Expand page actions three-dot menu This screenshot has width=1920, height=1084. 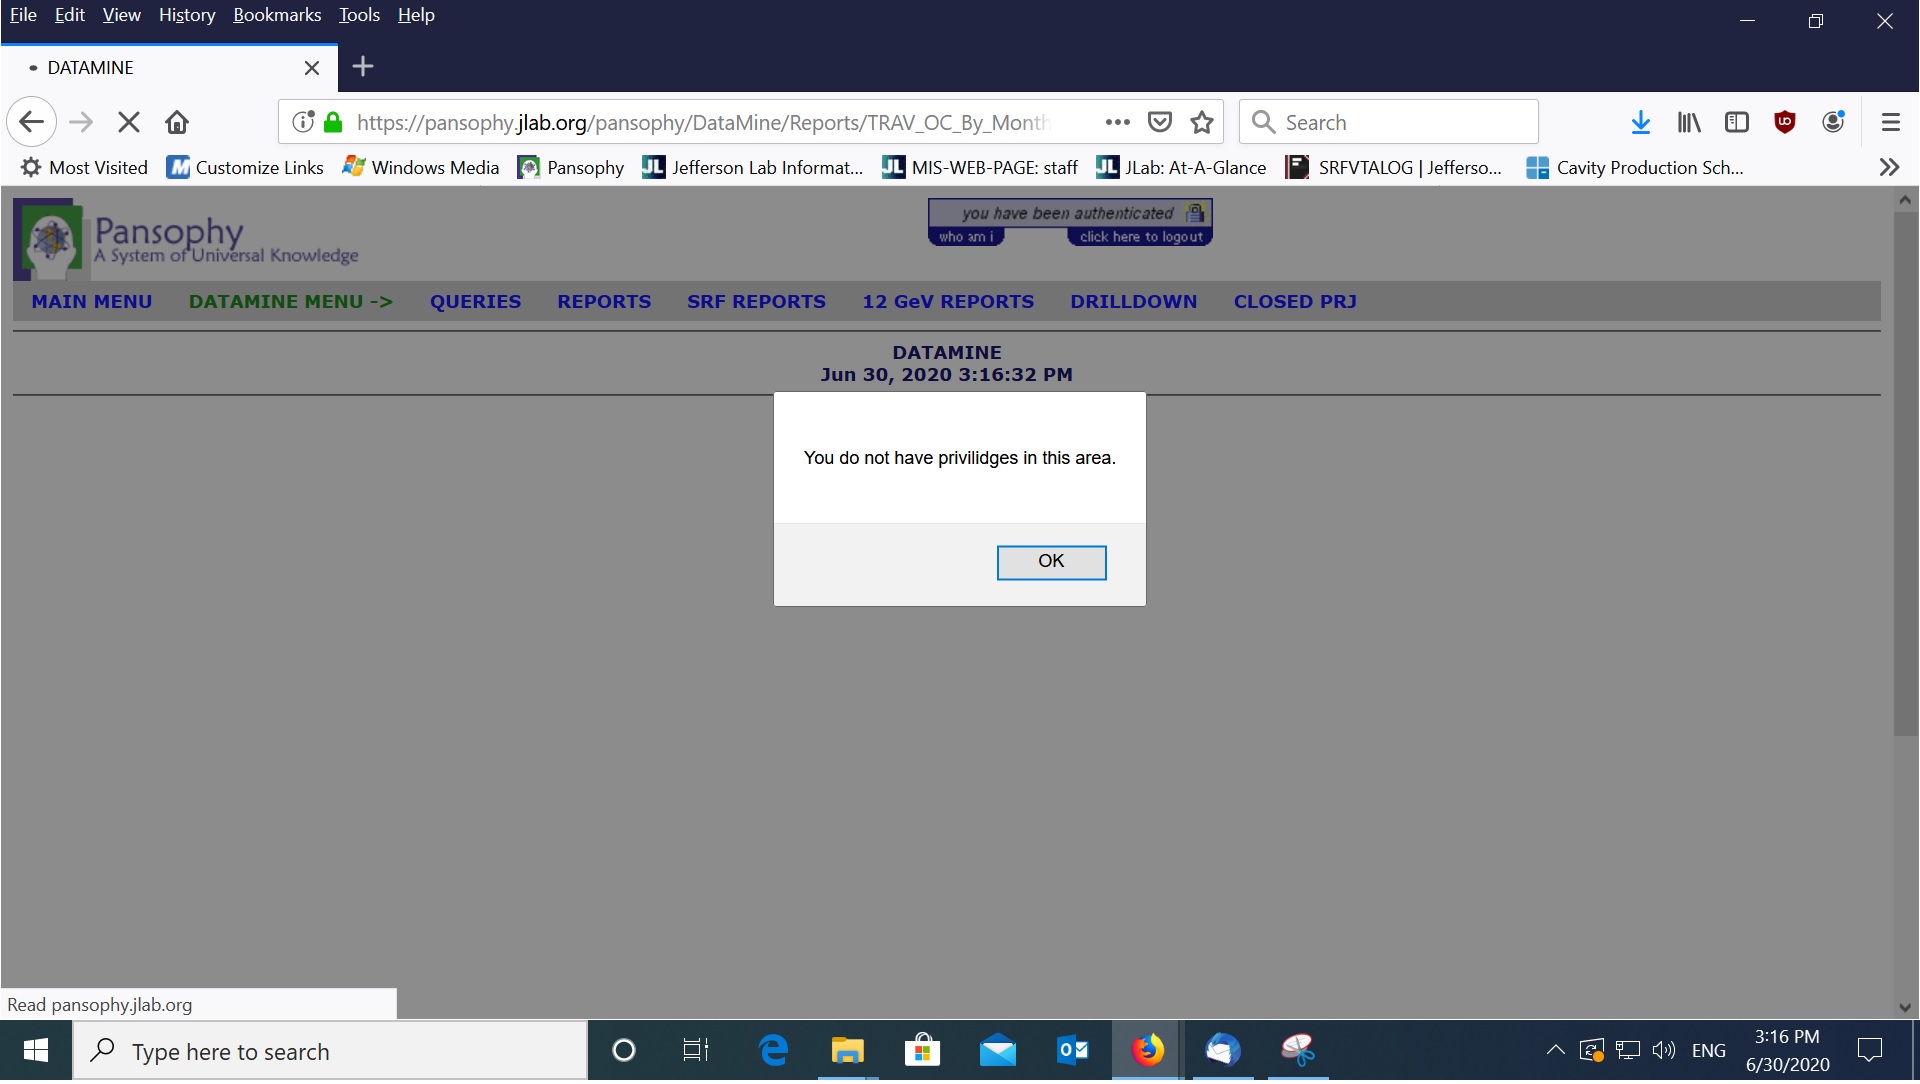pos(1117,122)
